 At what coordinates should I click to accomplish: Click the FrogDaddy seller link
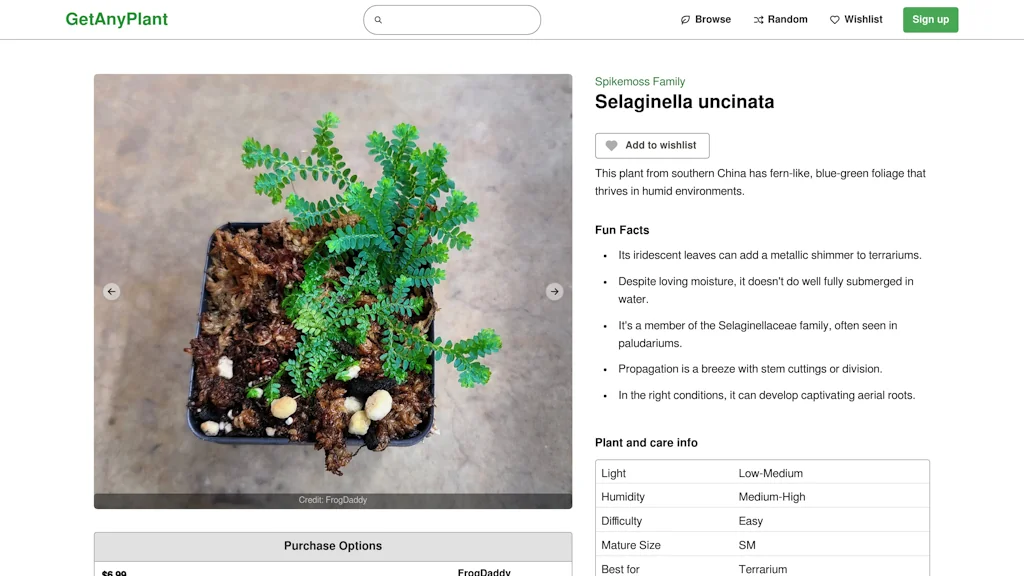pyautogui.click(x=484, y=572)
